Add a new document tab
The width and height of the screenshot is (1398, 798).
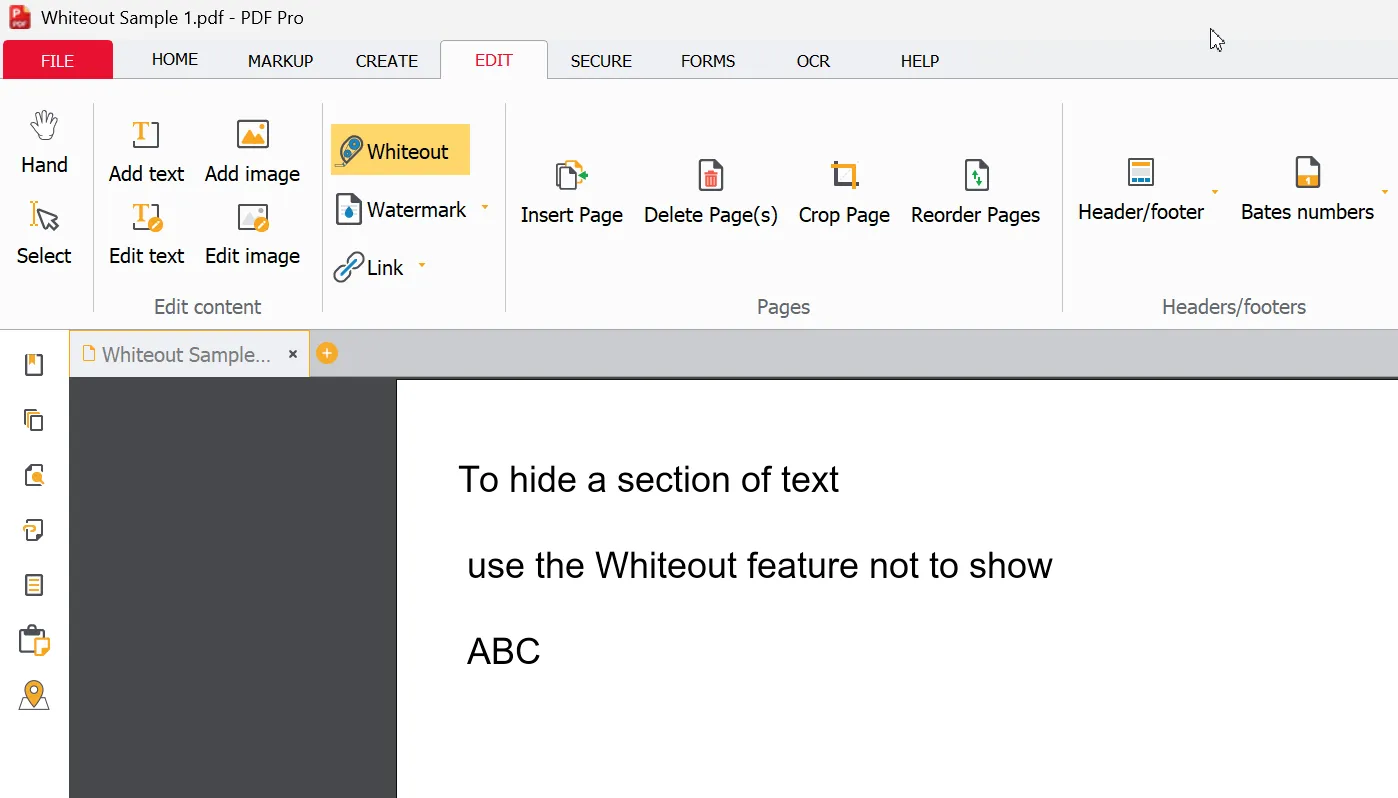[327, 353]
